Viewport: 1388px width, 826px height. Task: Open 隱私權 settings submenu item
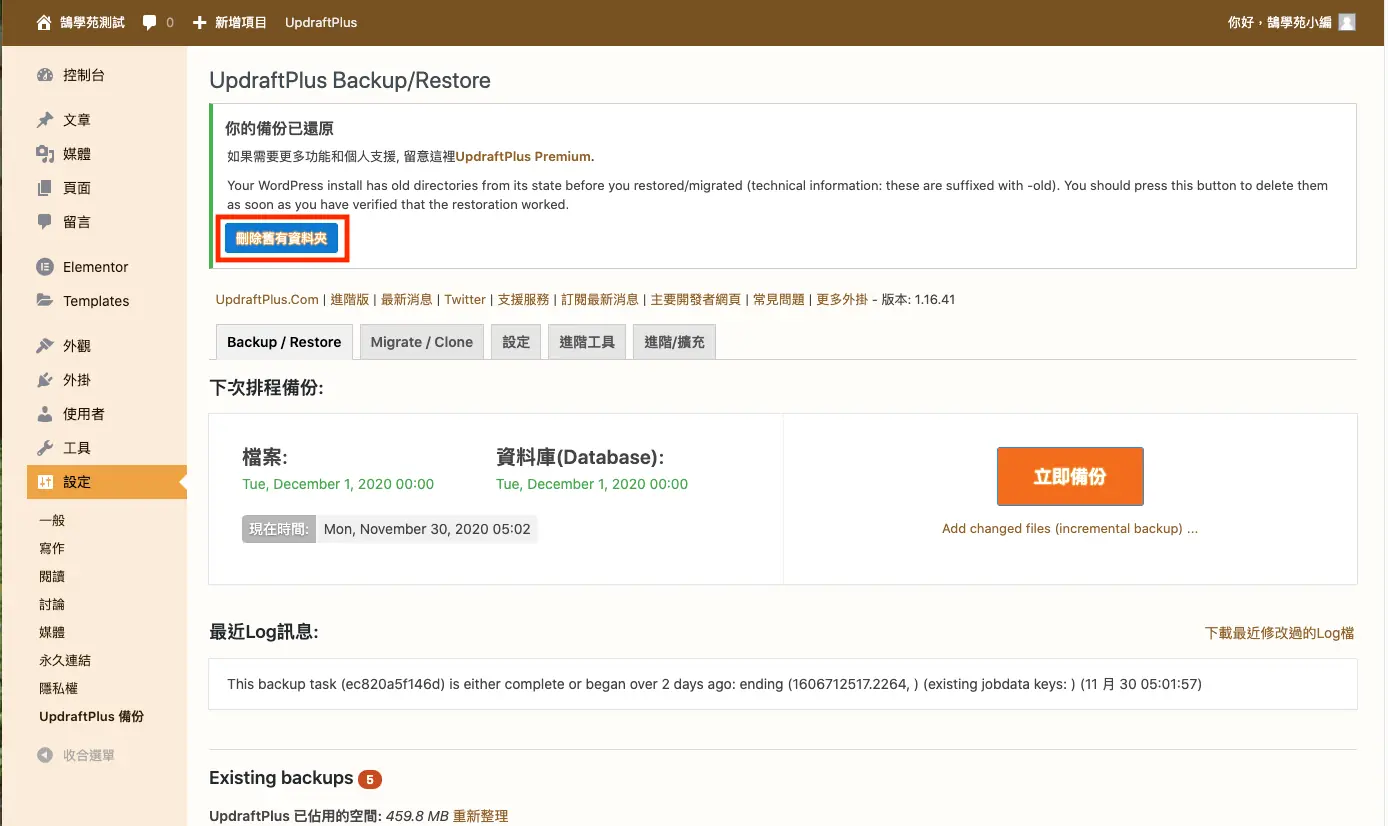click(58, 688)
